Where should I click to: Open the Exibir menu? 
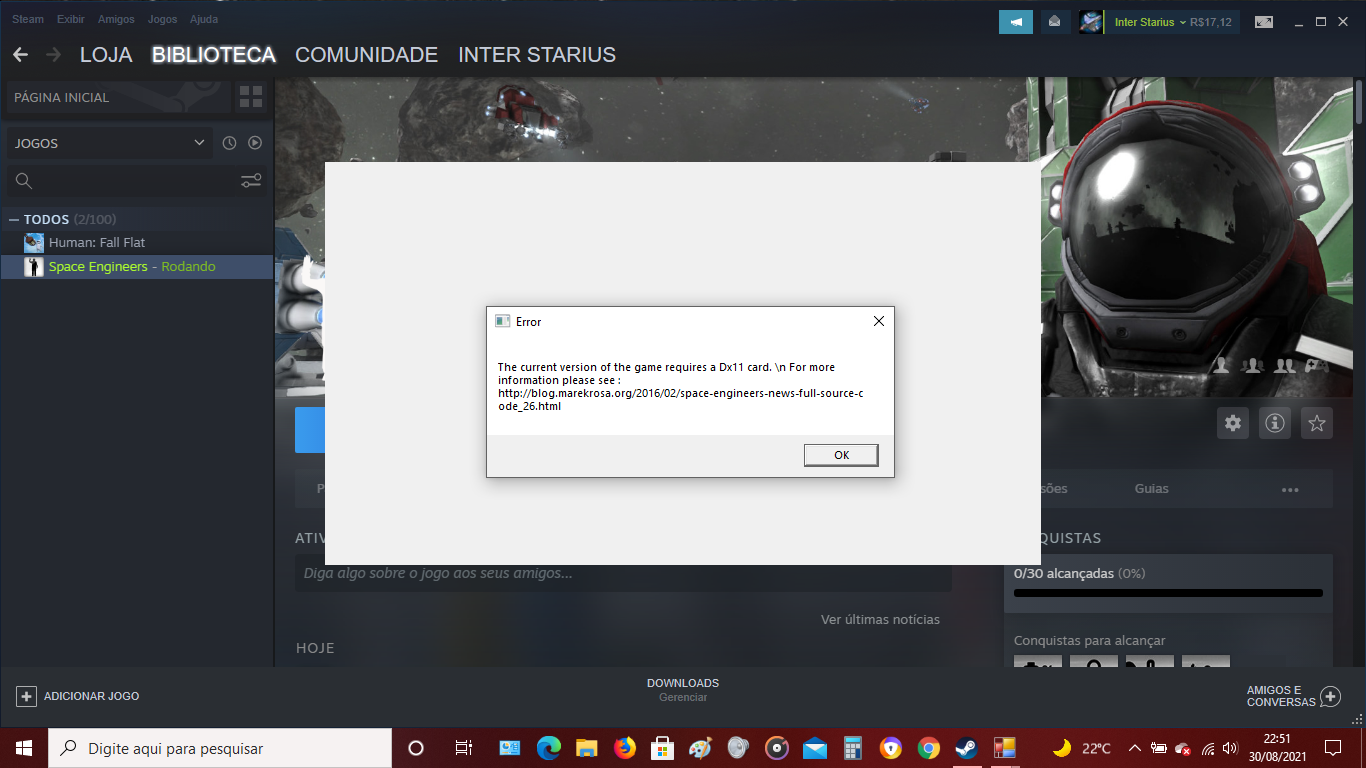coord(71,19)
